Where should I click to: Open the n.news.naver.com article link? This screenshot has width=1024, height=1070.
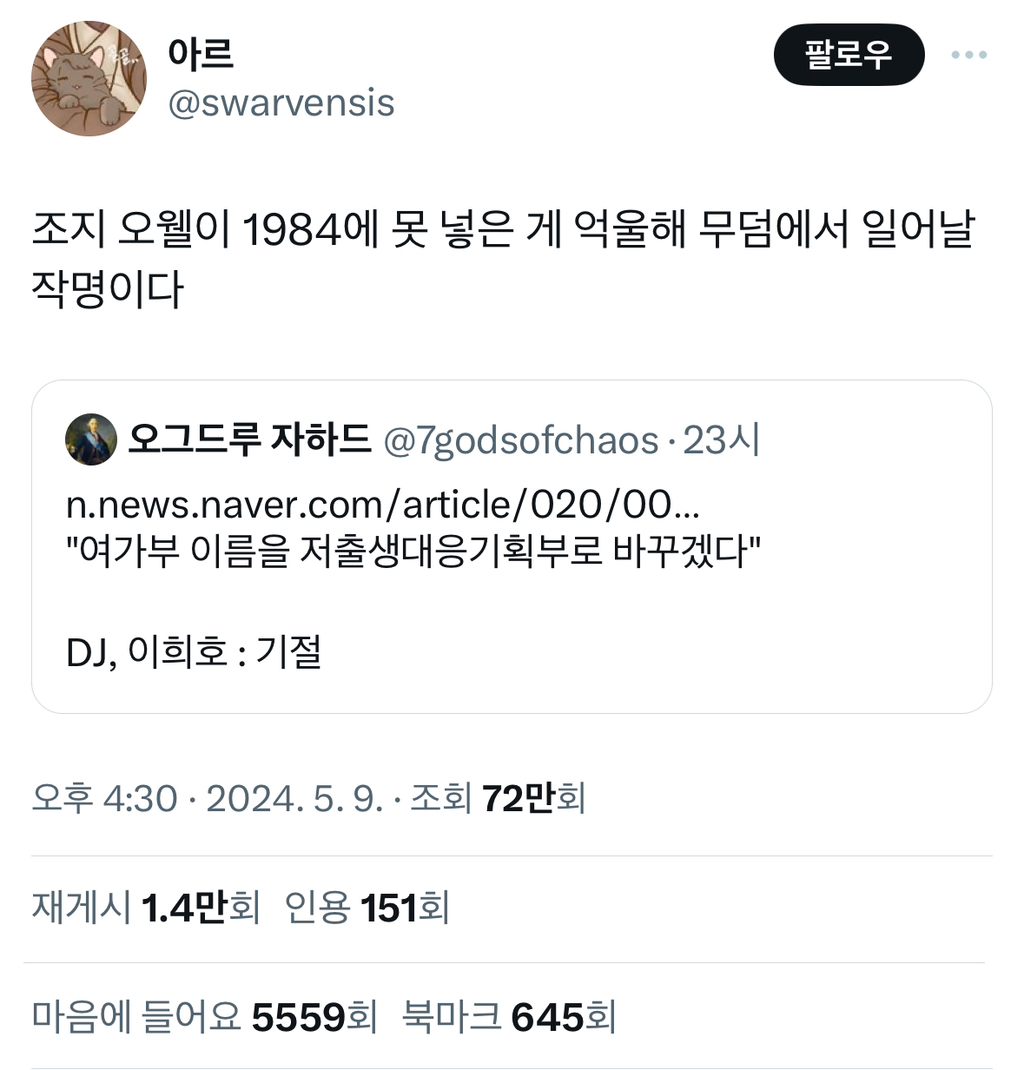(x=383, y=504)
